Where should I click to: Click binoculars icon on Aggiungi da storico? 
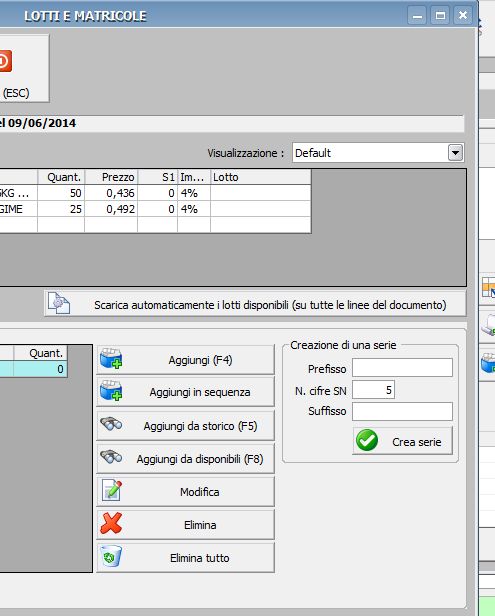111,424
